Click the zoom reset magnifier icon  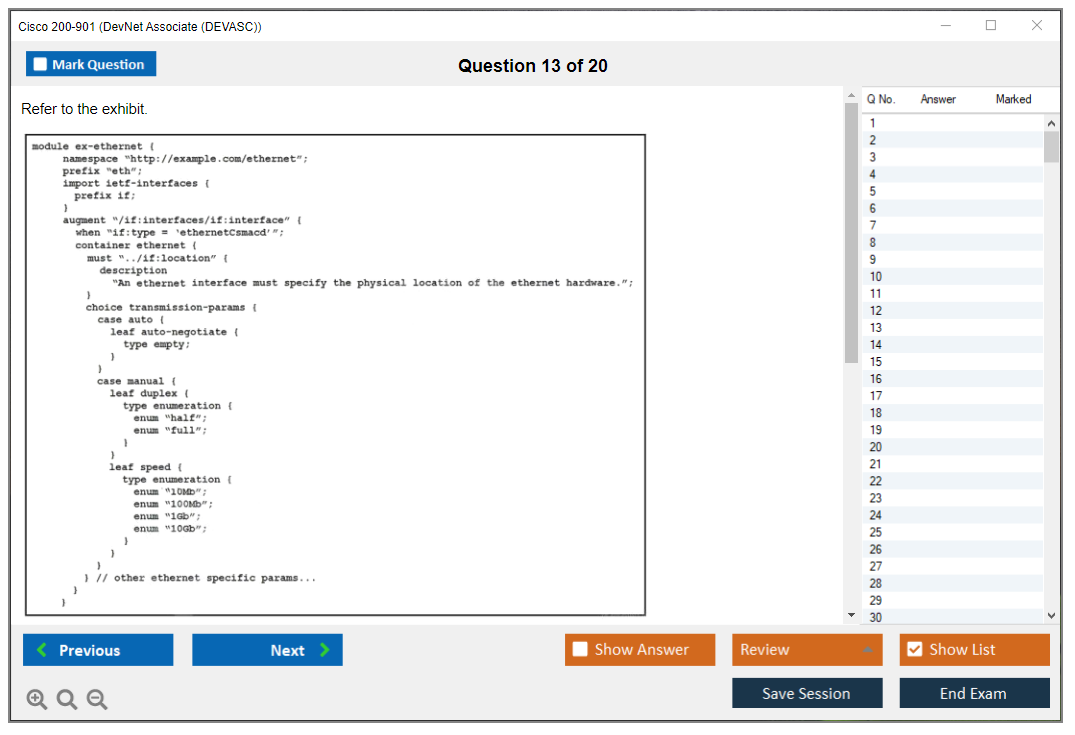[x=67, y=700]
